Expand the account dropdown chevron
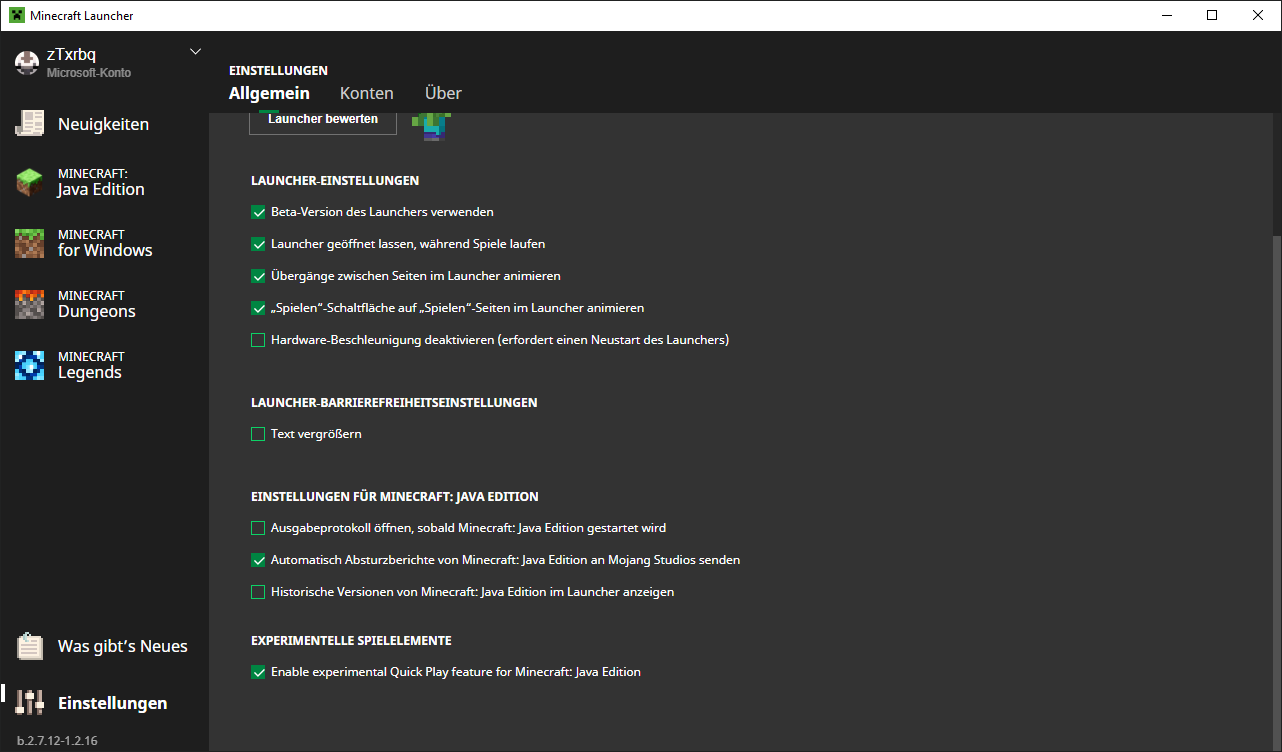This screenshot has height=752, width=1282. click(195, 52)
